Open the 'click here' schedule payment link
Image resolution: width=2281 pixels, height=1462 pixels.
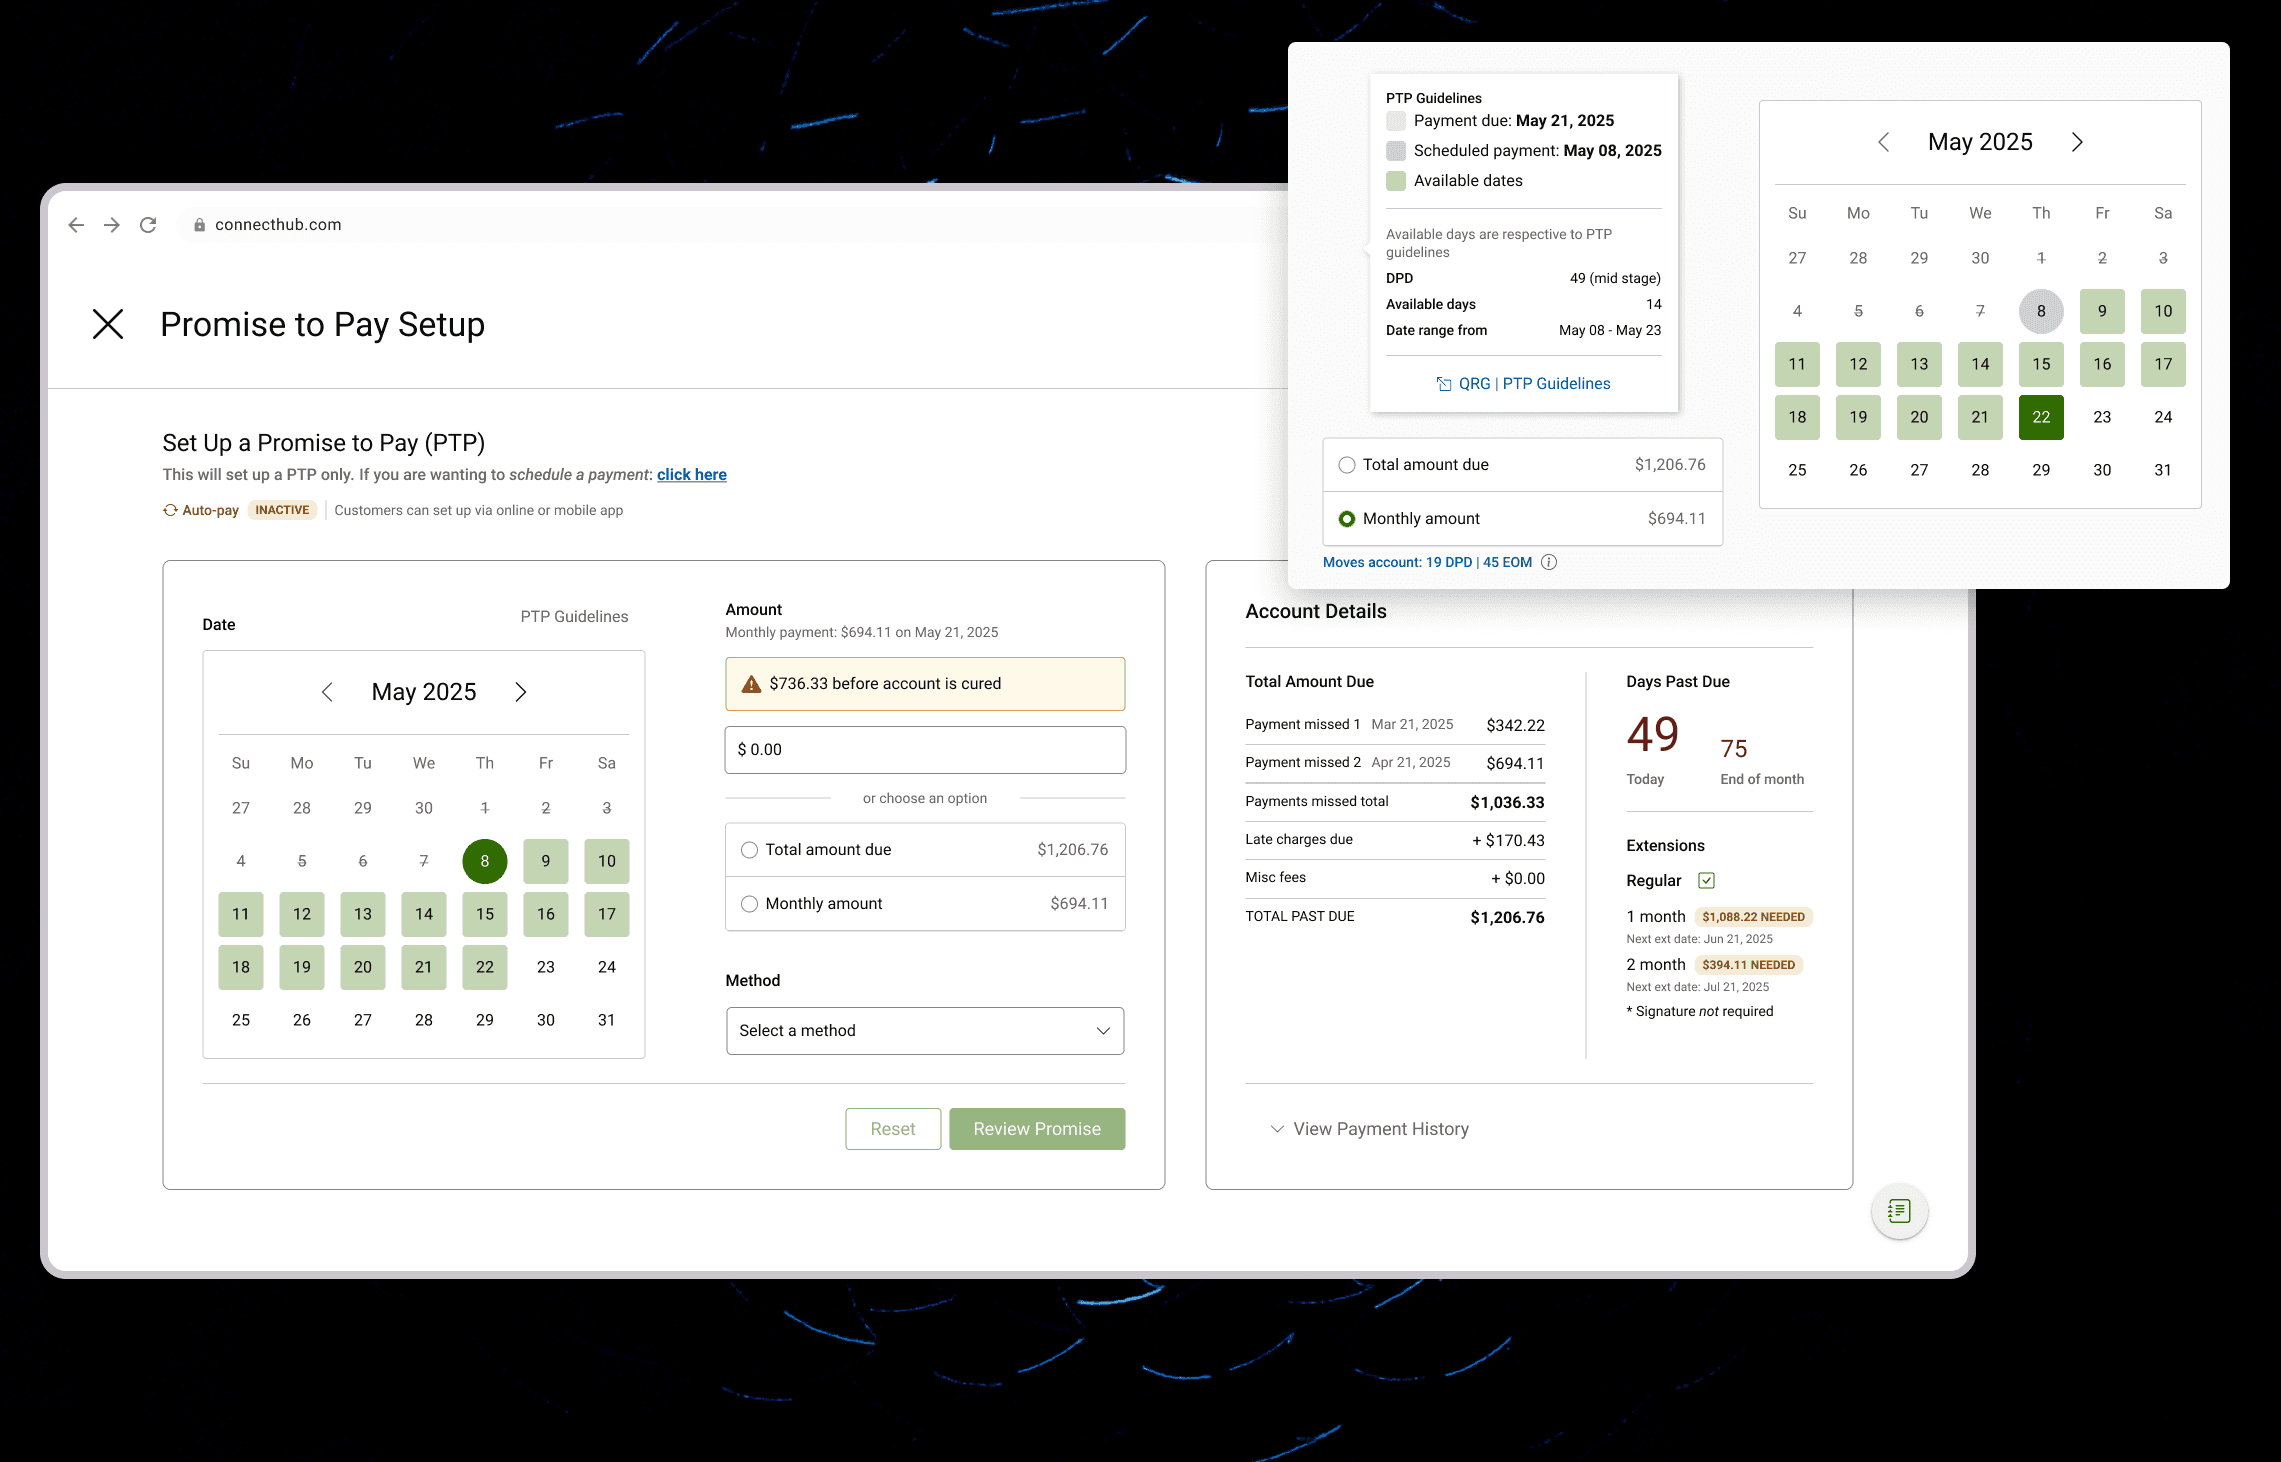coord(691,475)
